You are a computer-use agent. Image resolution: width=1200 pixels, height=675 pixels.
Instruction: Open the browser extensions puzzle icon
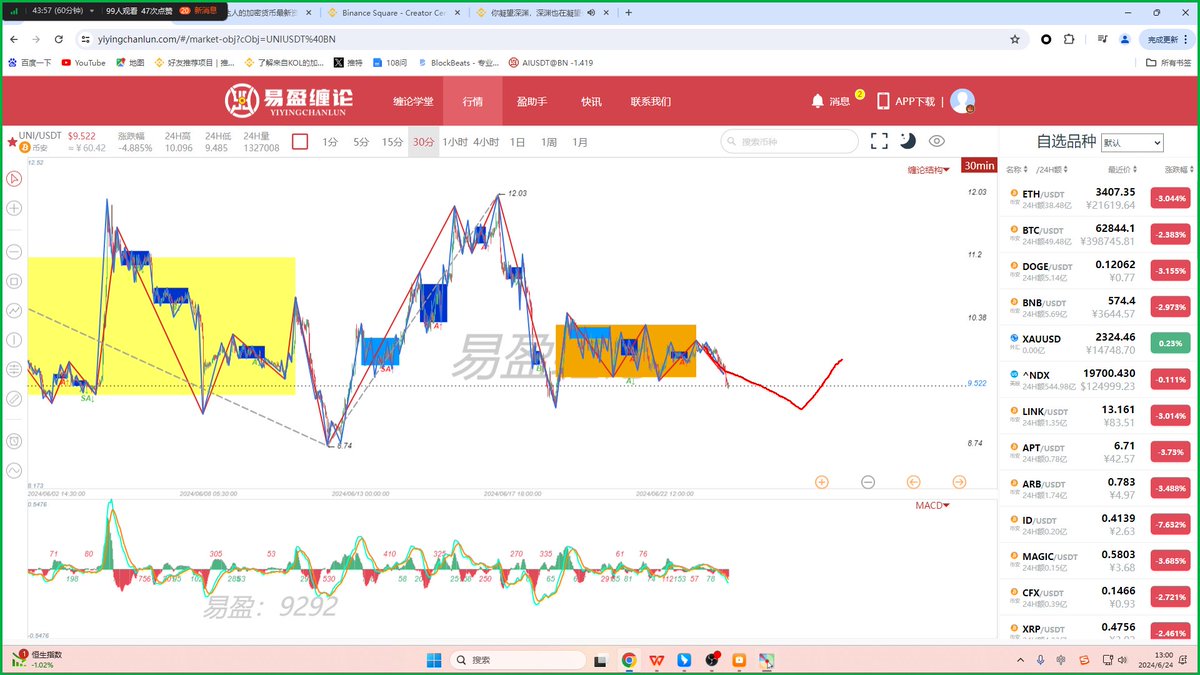(1069, 39)
